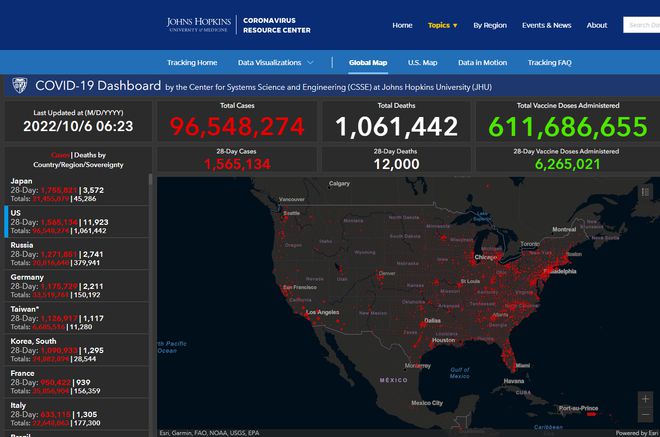The width and height of the screenshot is (660, 437).
Task: Click the search input field
Action: (641, 25)
